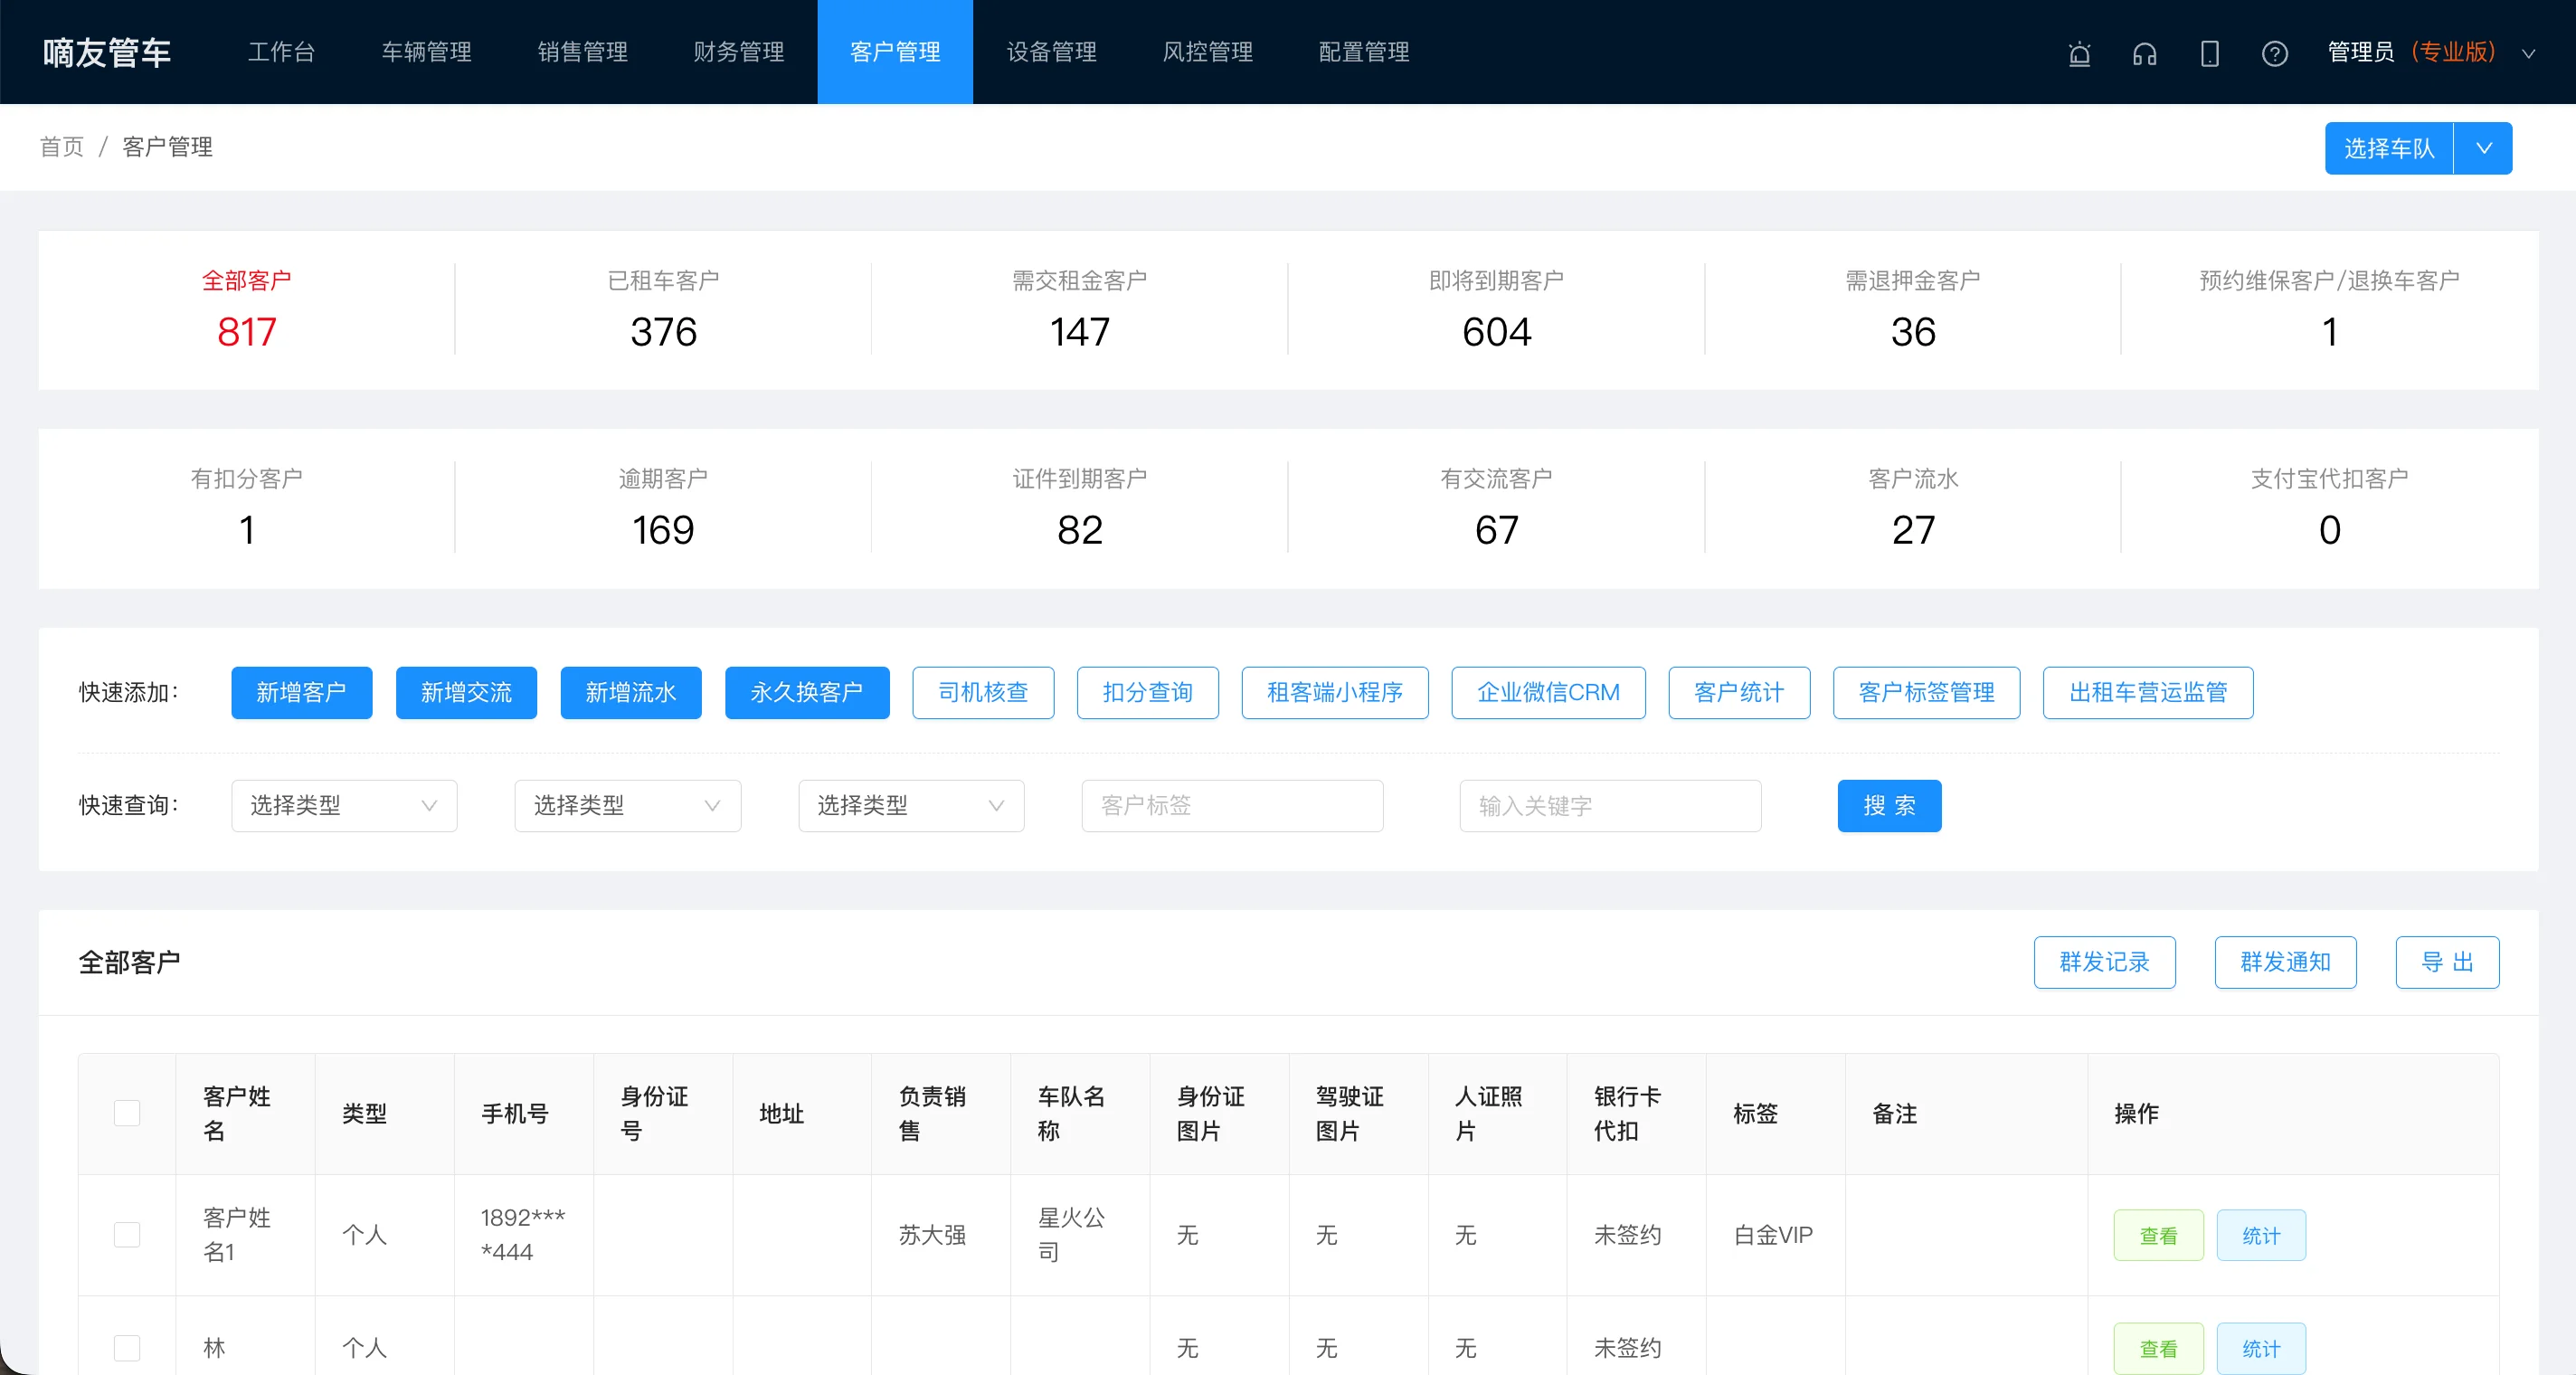Open 风控管理 menu
Image resolution: width=2576 pixels, height=1375 pixels.
coord(1207,52)
